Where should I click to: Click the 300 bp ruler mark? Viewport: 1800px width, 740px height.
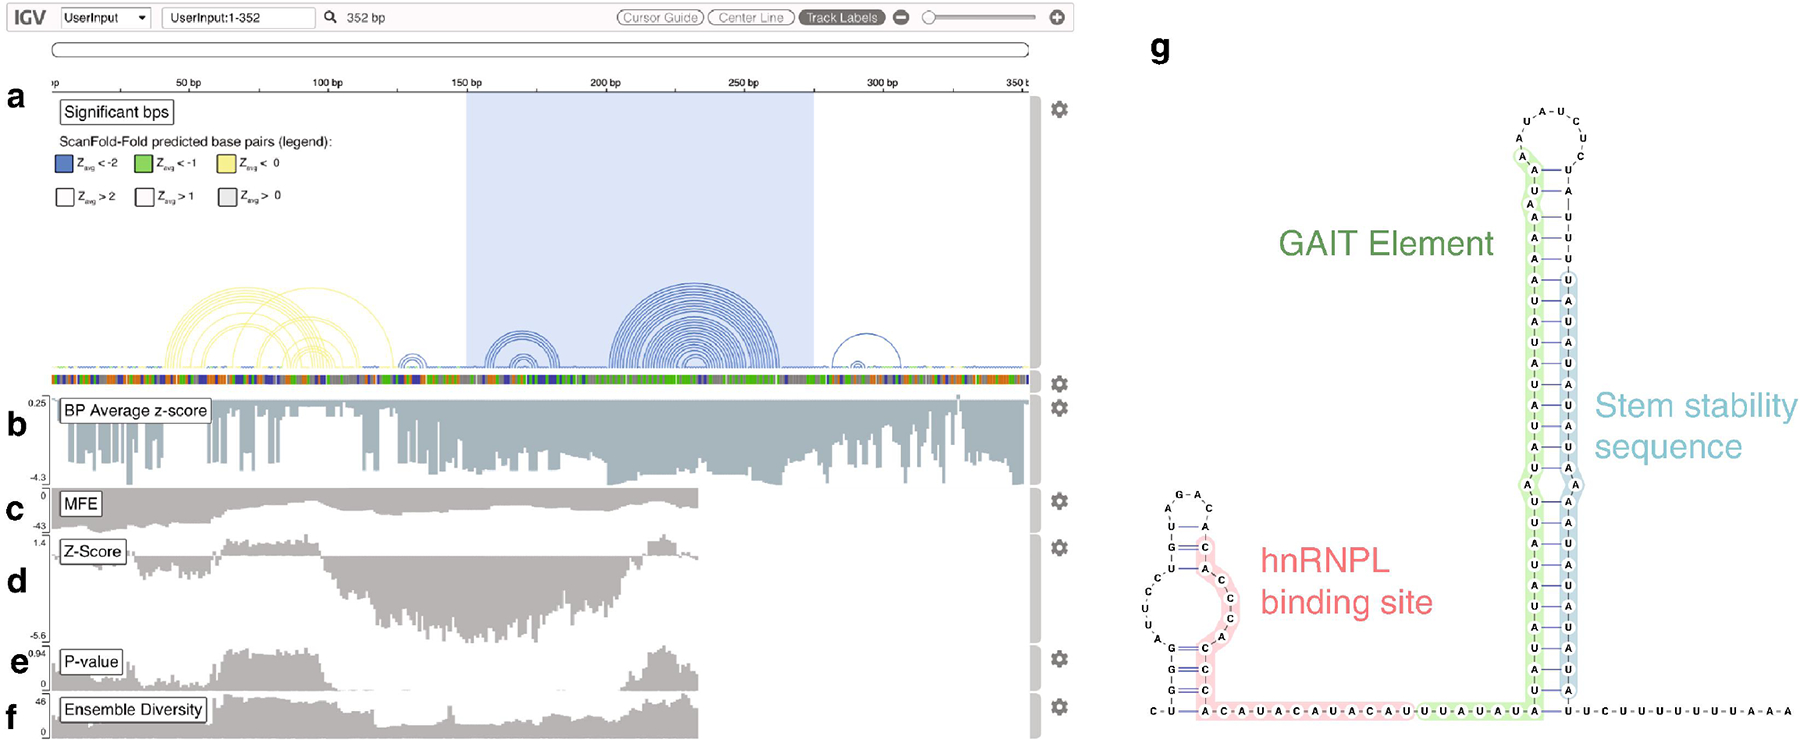pos(883,82)
